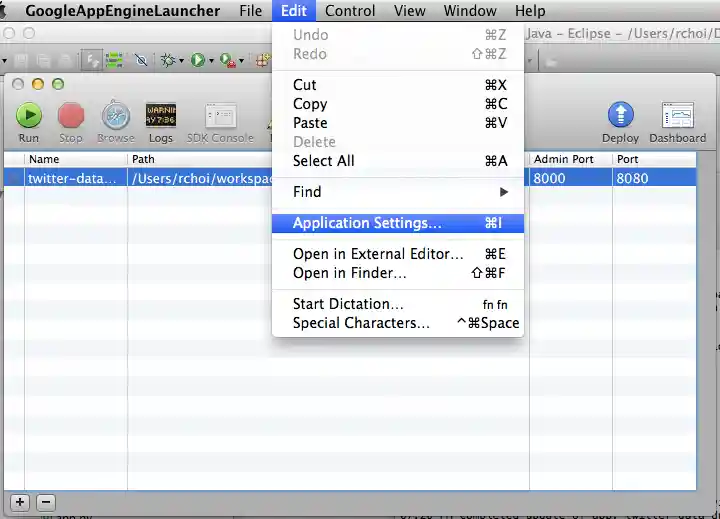Open the Logs console icon
The width and height of the screenshot is (720, 519).
[x=160, y=116]
